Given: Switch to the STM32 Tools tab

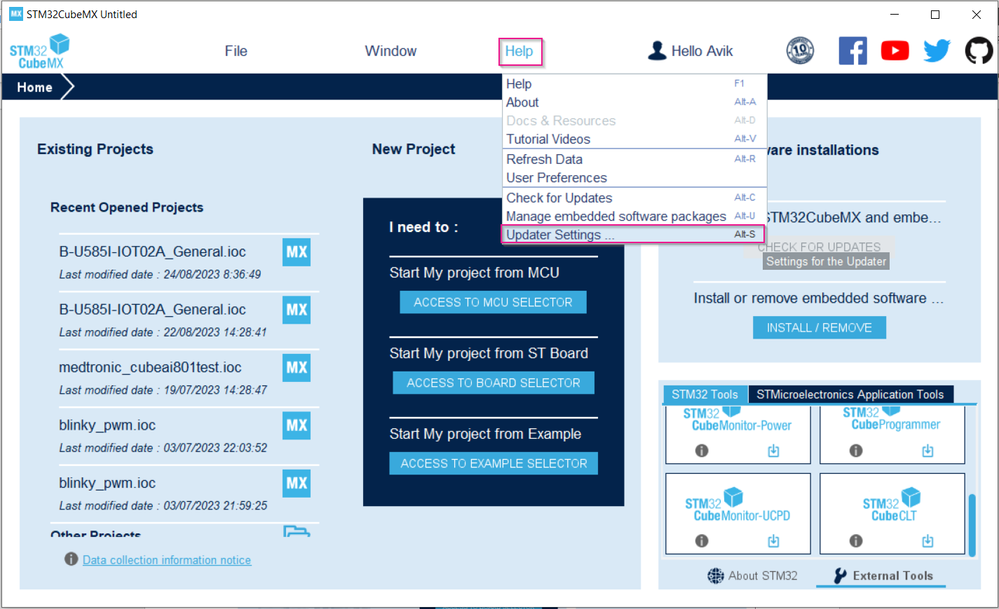Looking at the screenshot, I should click(705, 394).
